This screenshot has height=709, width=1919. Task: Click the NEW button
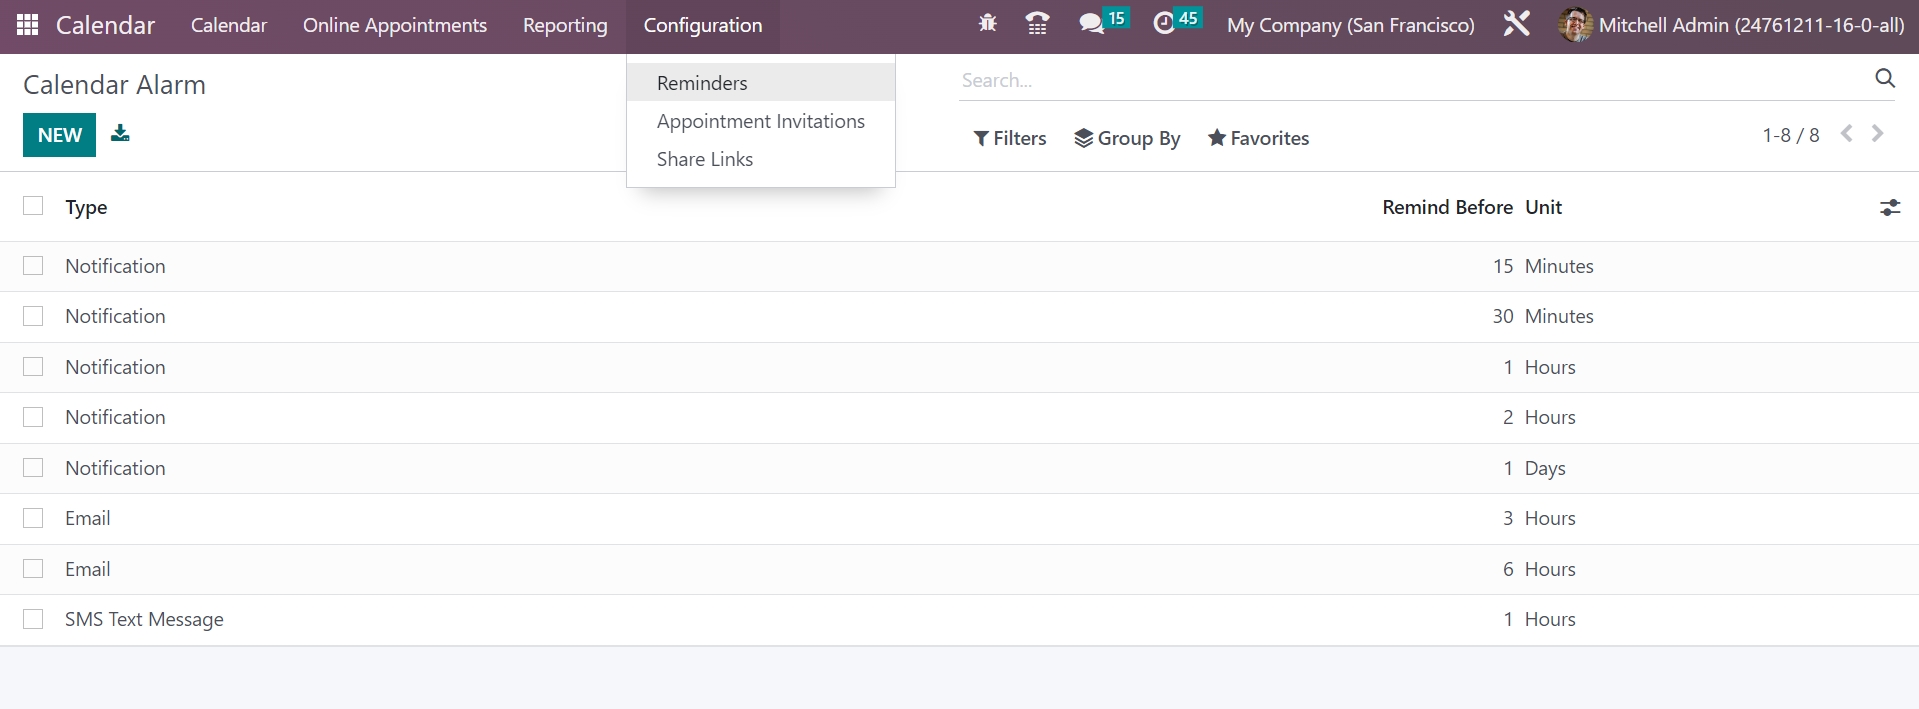(x=59, y=135)
